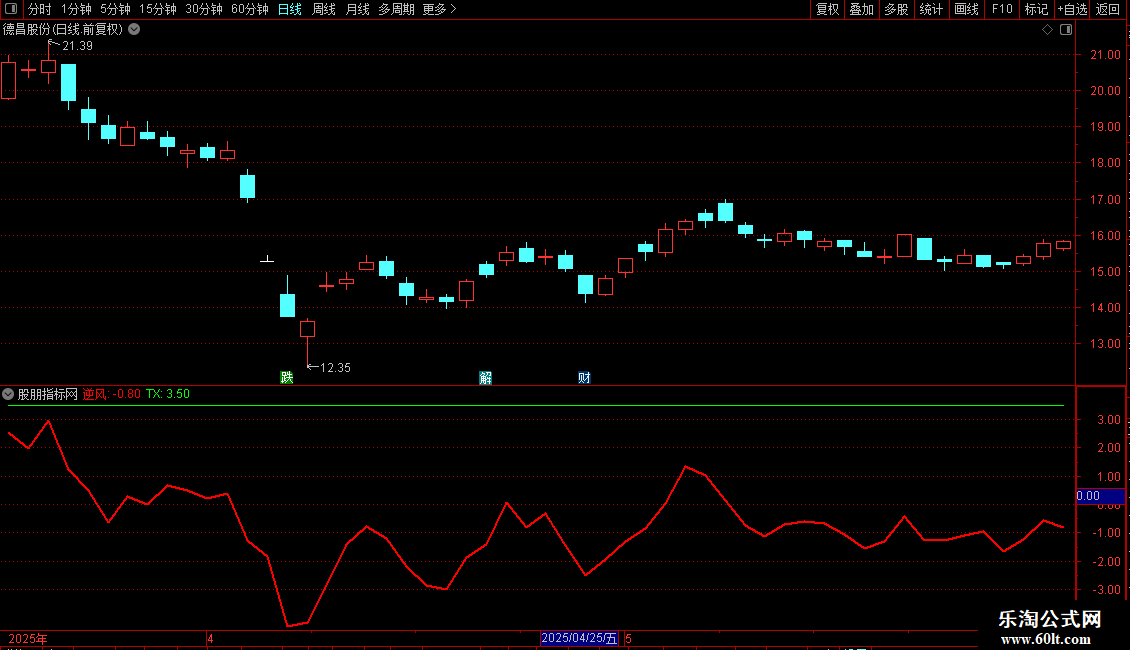1130x650 pixels.
Task: Select the 1分钟 period
Action: tap(76, 9)
